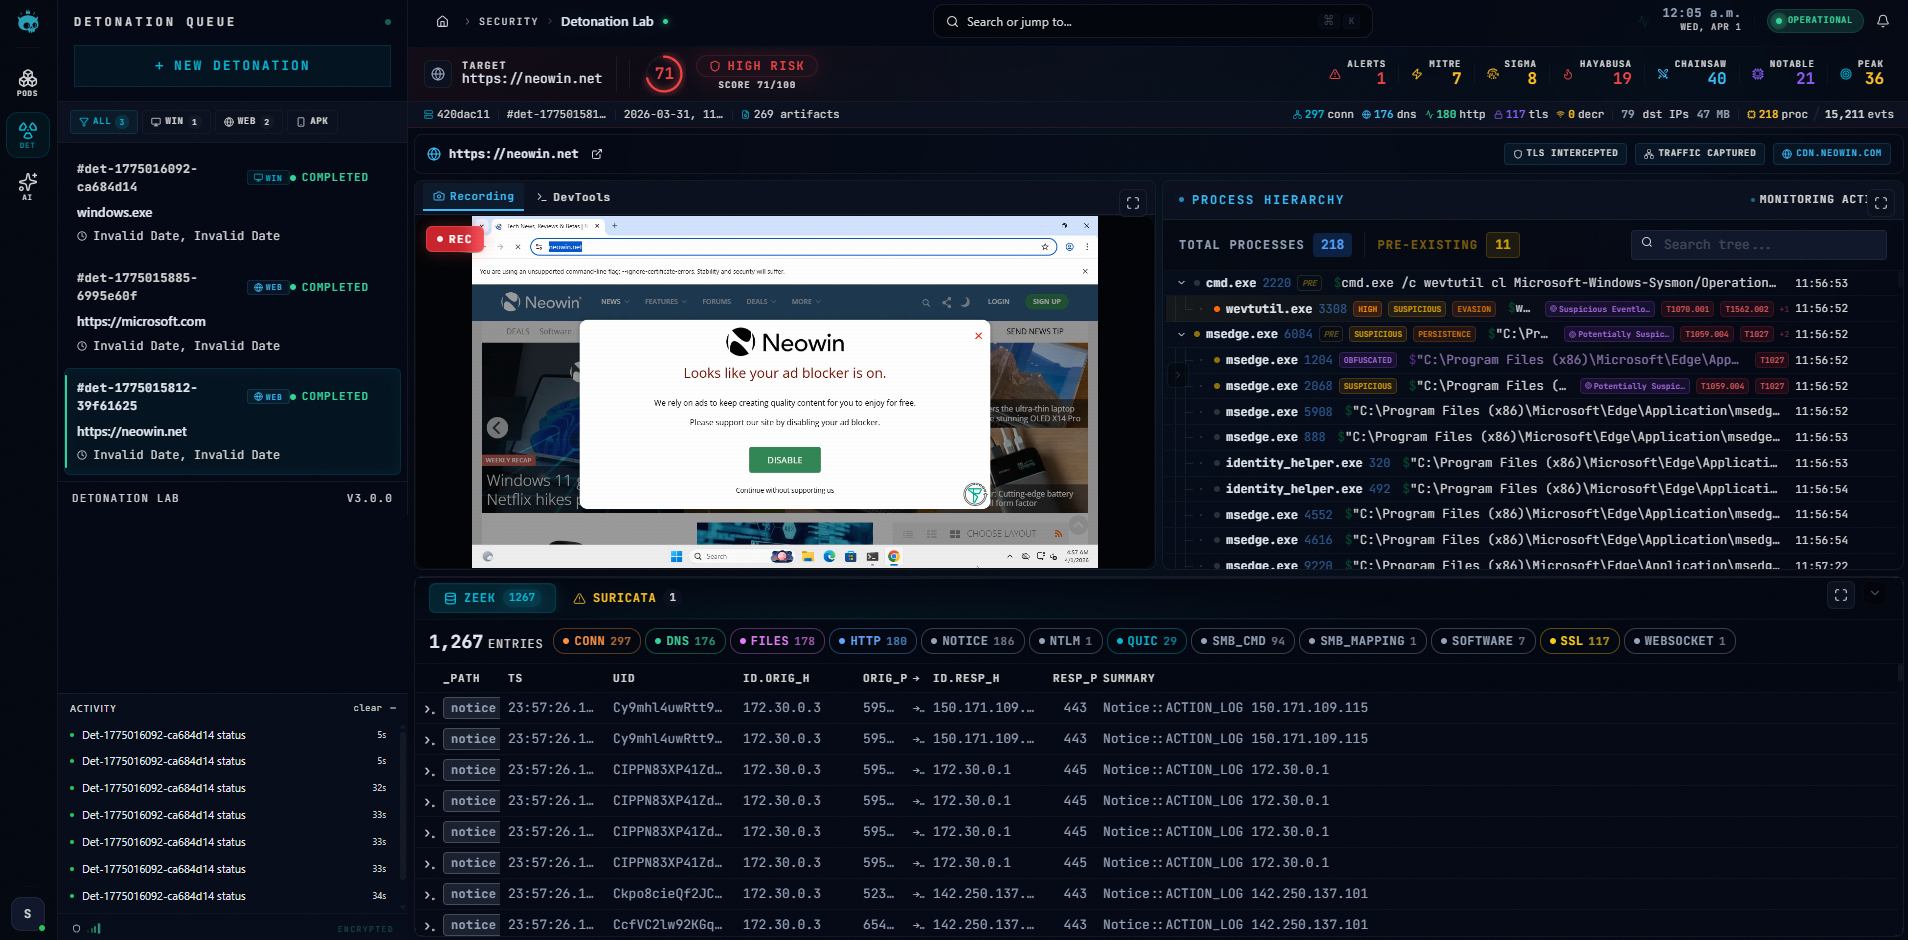Filter the queue by WEB
The width and height of the screenshot is (1908, 940).
pos(247,122)
